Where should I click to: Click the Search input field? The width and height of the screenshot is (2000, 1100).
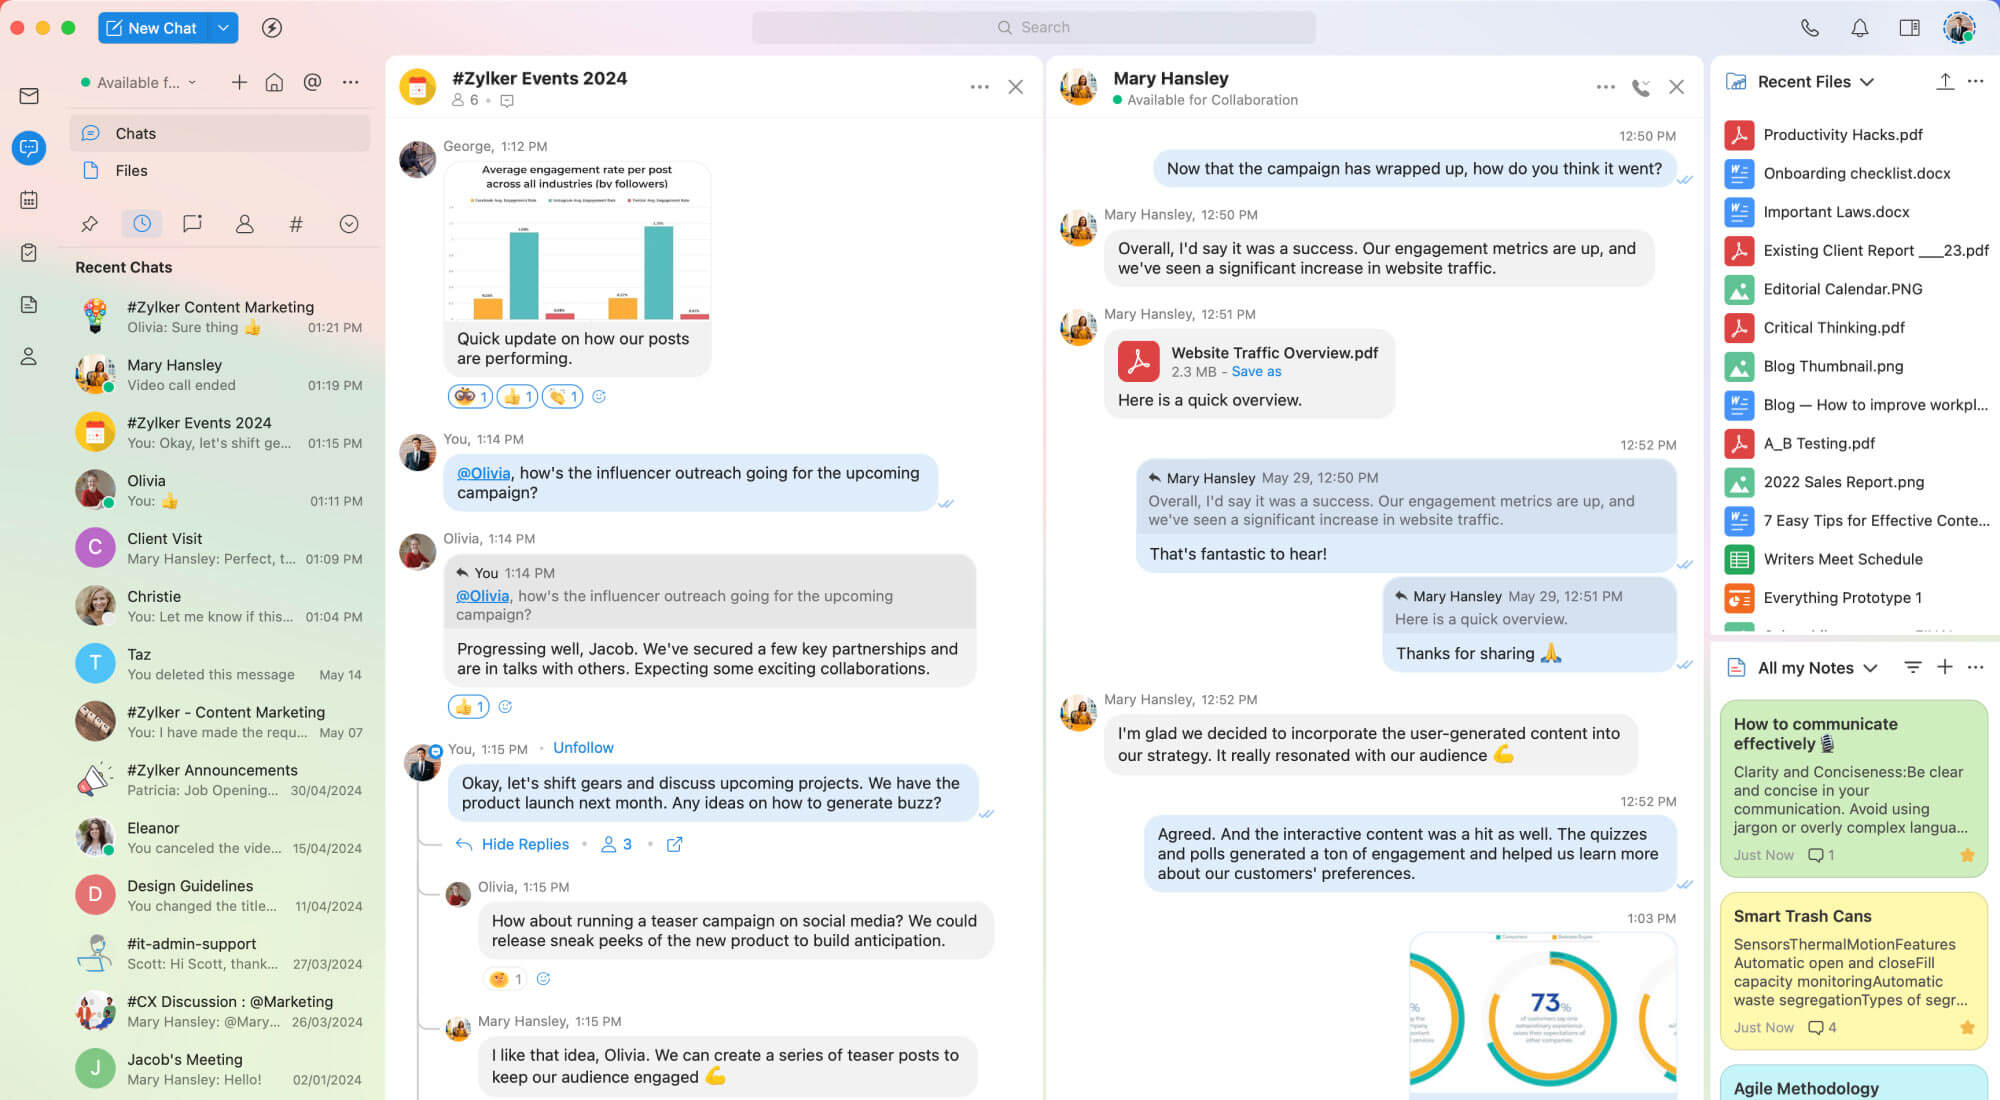tap(1033, 28)
